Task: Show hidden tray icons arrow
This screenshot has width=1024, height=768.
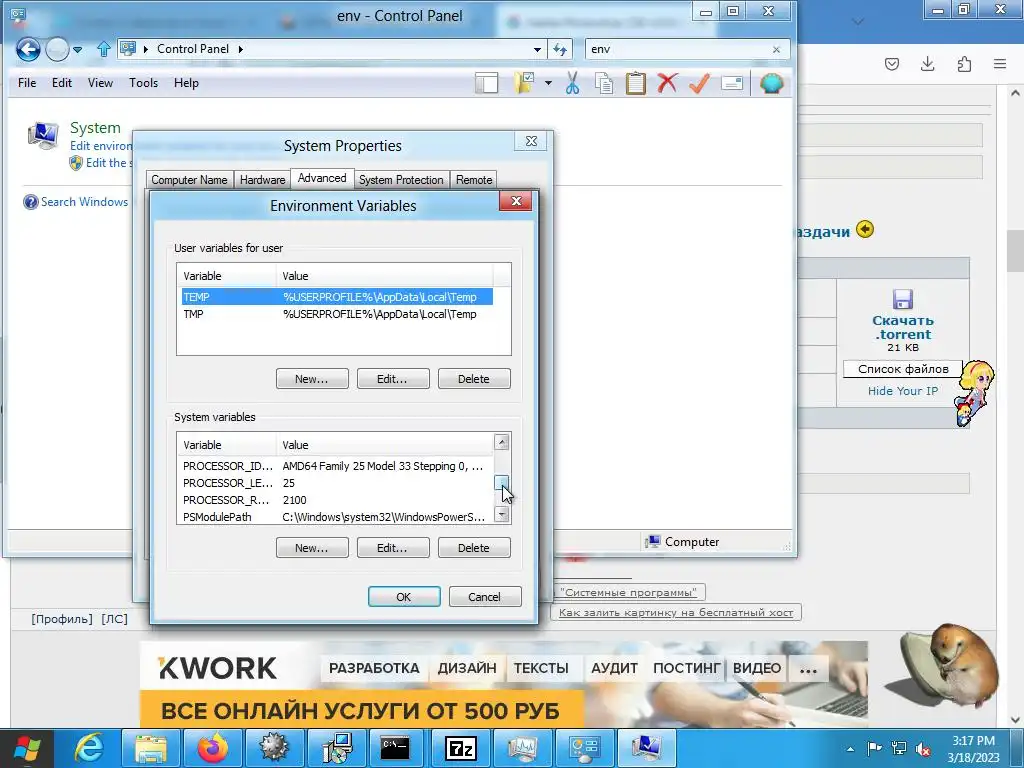Action: [850, 750]
